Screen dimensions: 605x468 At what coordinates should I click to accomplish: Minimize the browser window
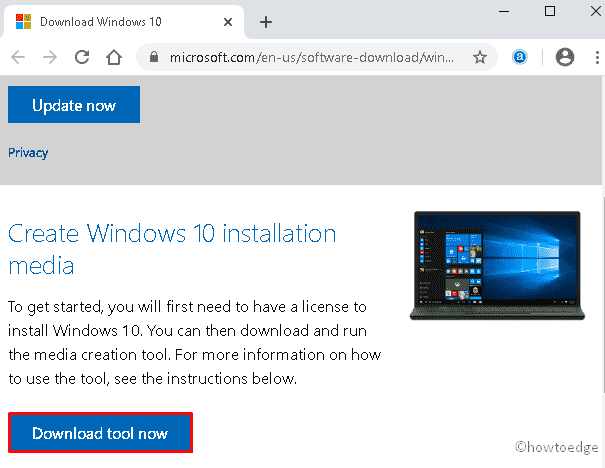point(504,12)
